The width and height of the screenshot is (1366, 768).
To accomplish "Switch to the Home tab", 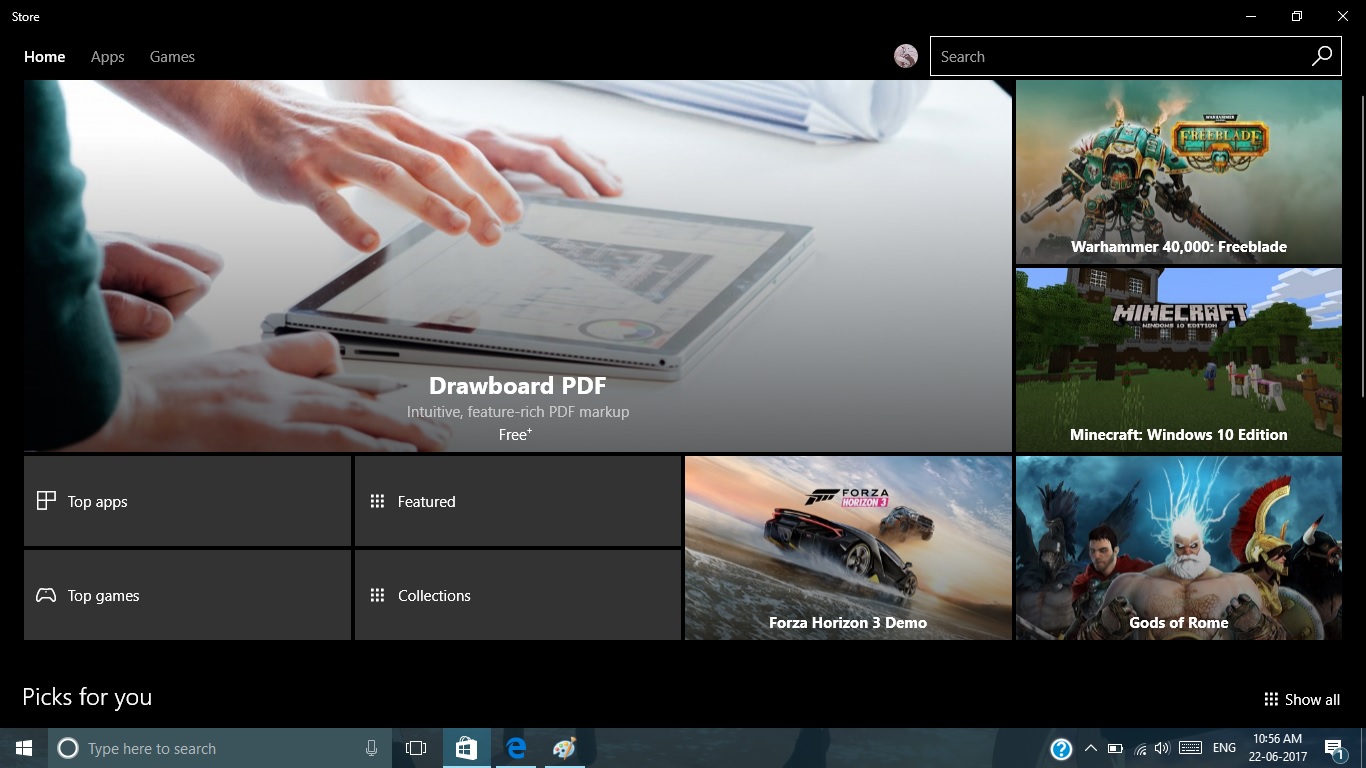I will click(45, 57).
